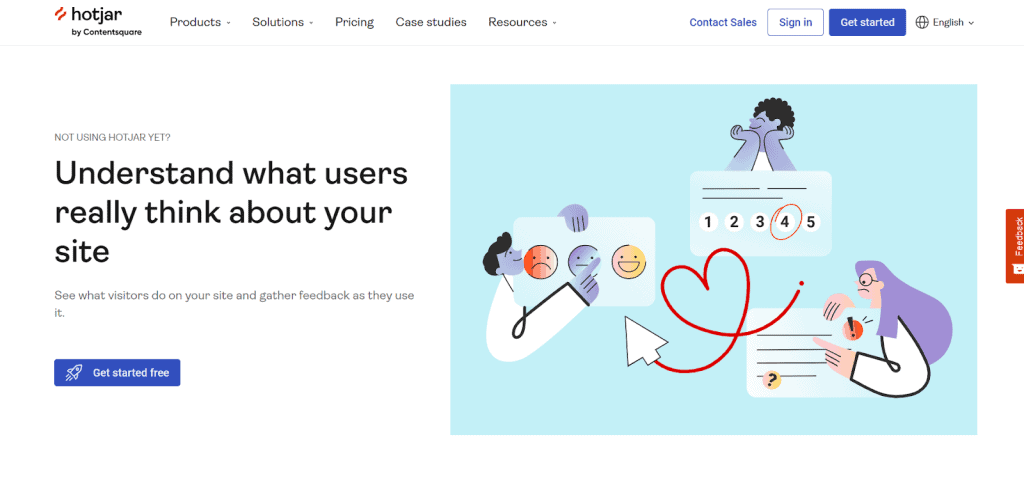The height and width of the screenshot is (490, 1024).
Task: Click the sad red emoji face
Action: click(540, 262)
